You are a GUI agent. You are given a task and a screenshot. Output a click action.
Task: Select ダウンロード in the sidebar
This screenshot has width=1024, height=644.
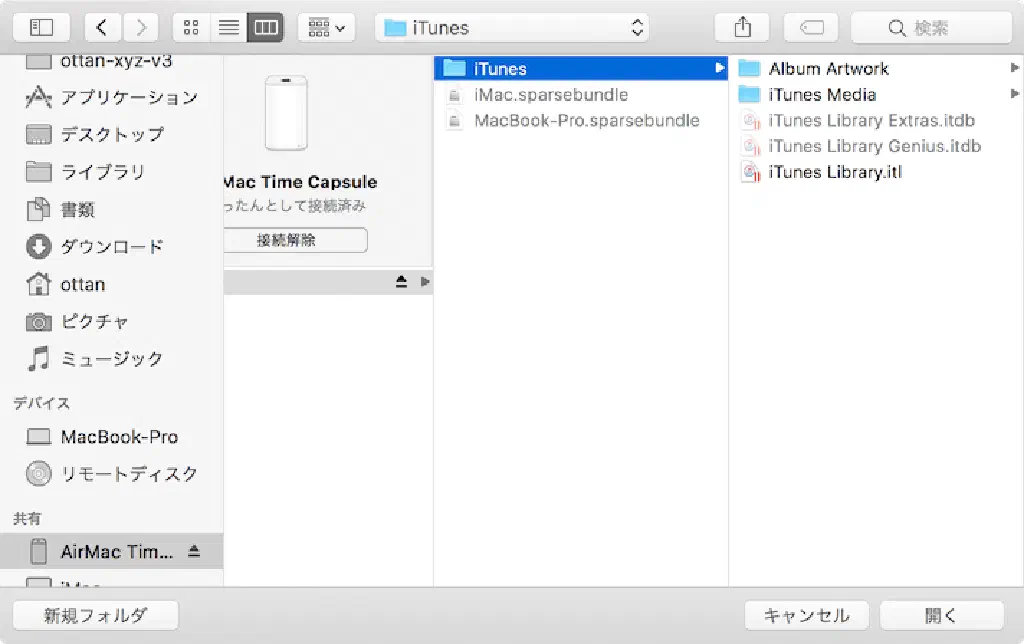[x=112, y=246]
